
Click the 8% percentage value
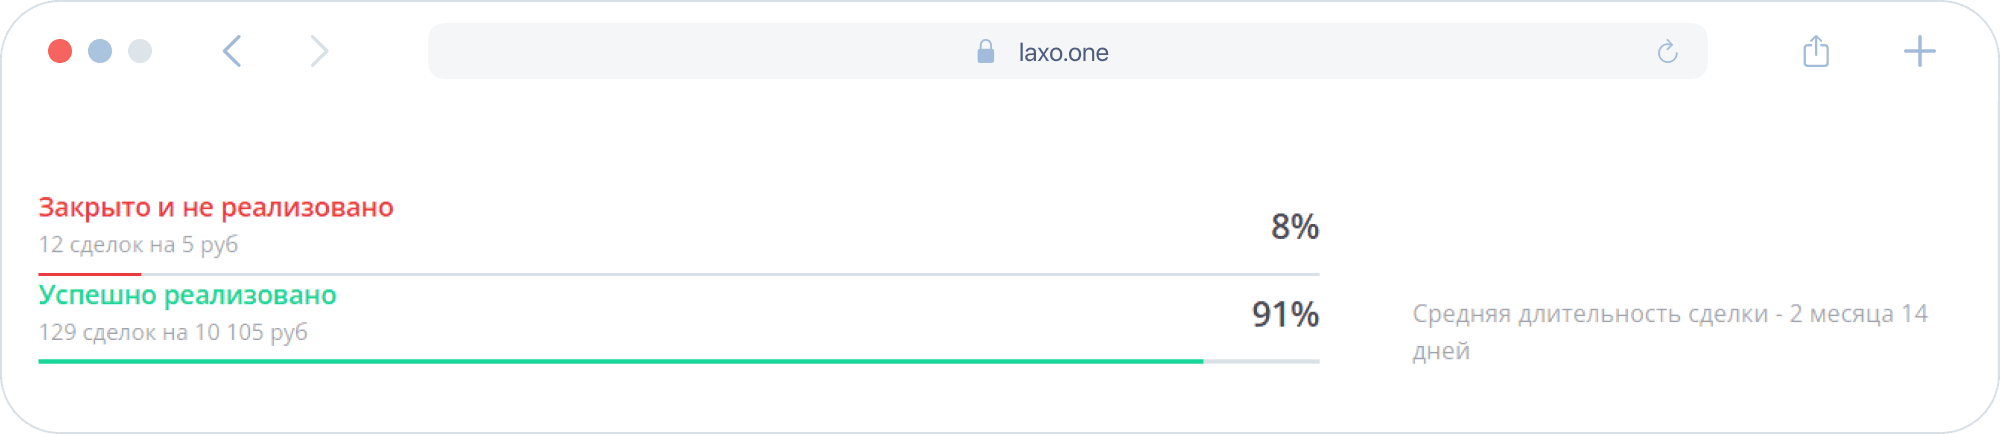point(1295,227)
